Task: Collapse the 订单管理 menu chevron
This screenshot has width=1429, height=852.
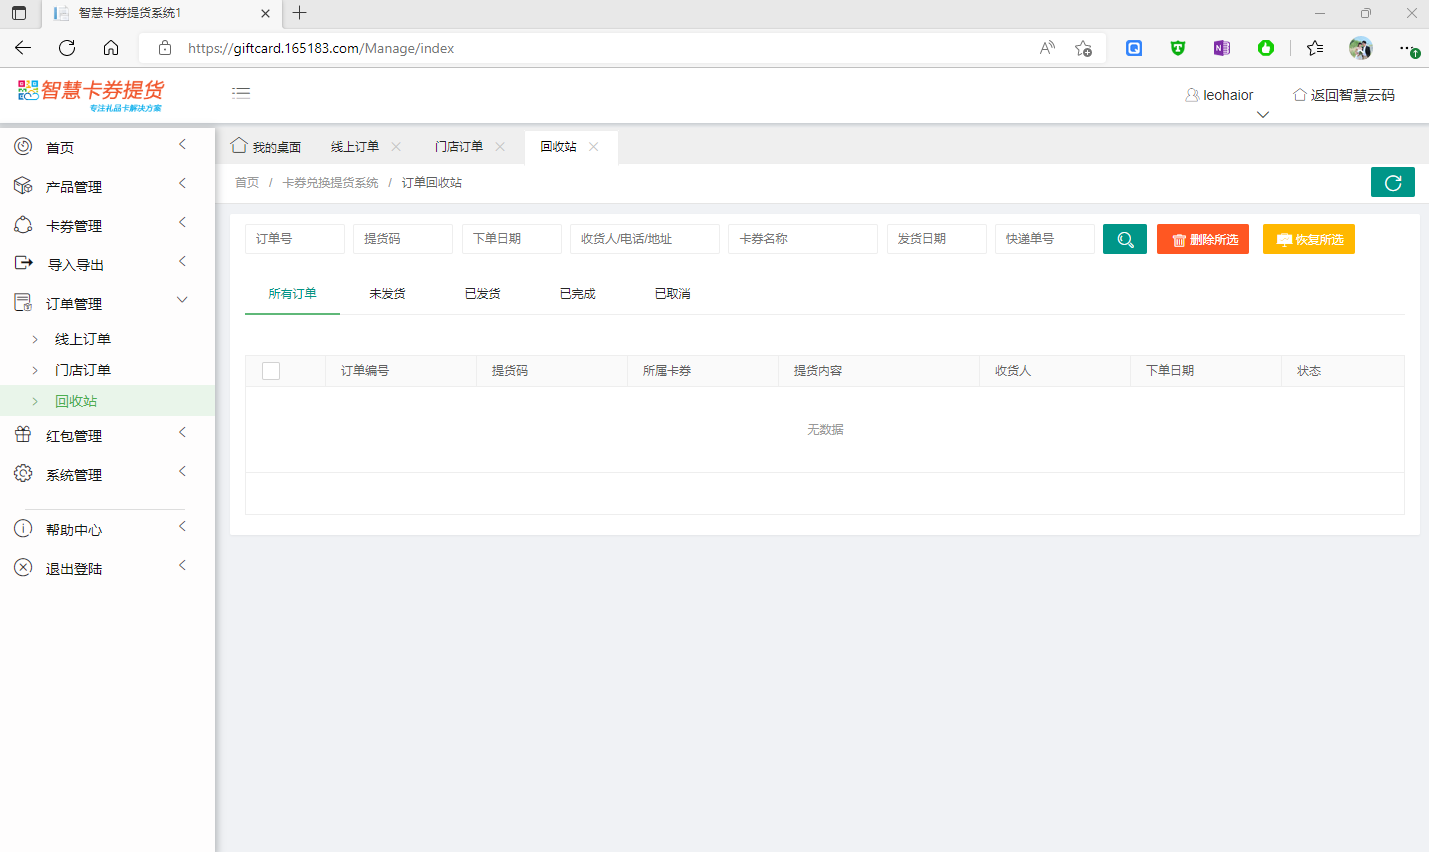Action: coord(182,300)
